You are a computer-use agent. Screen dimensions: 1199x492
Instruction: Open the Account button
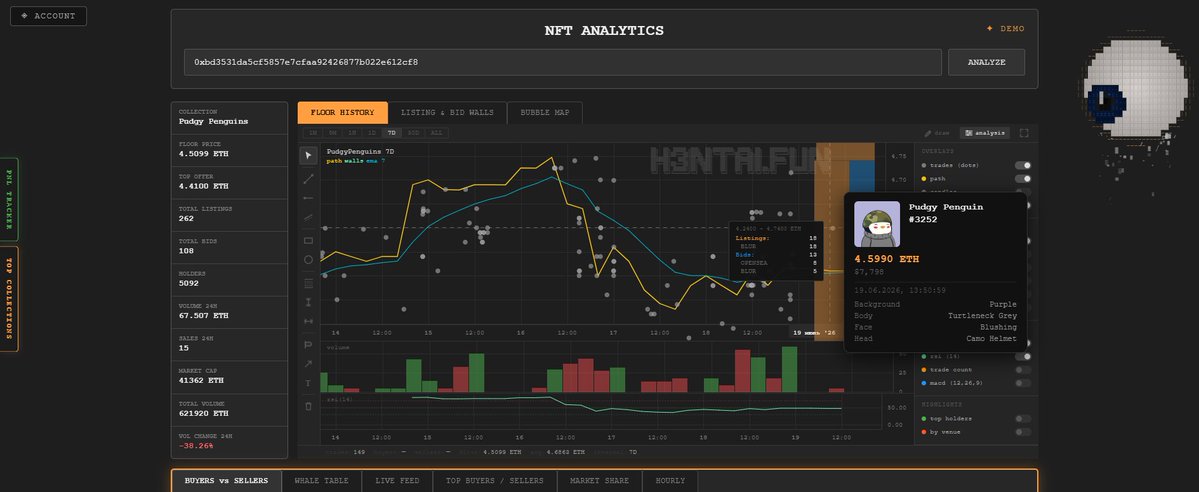[48, 16]
